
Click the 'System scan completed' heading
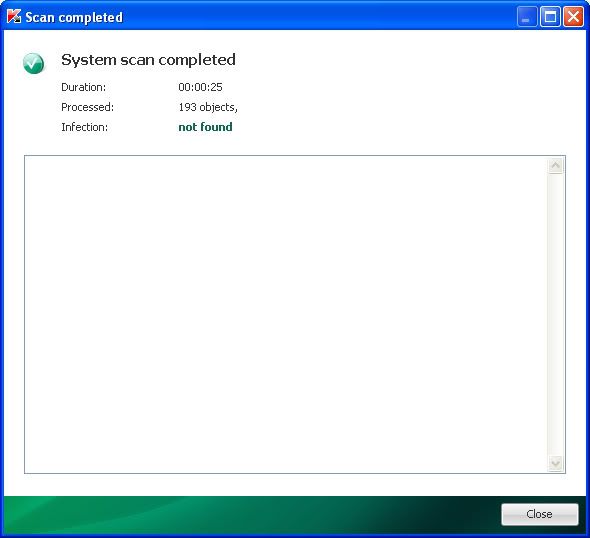pyautogui.click(x=148, y=60)
